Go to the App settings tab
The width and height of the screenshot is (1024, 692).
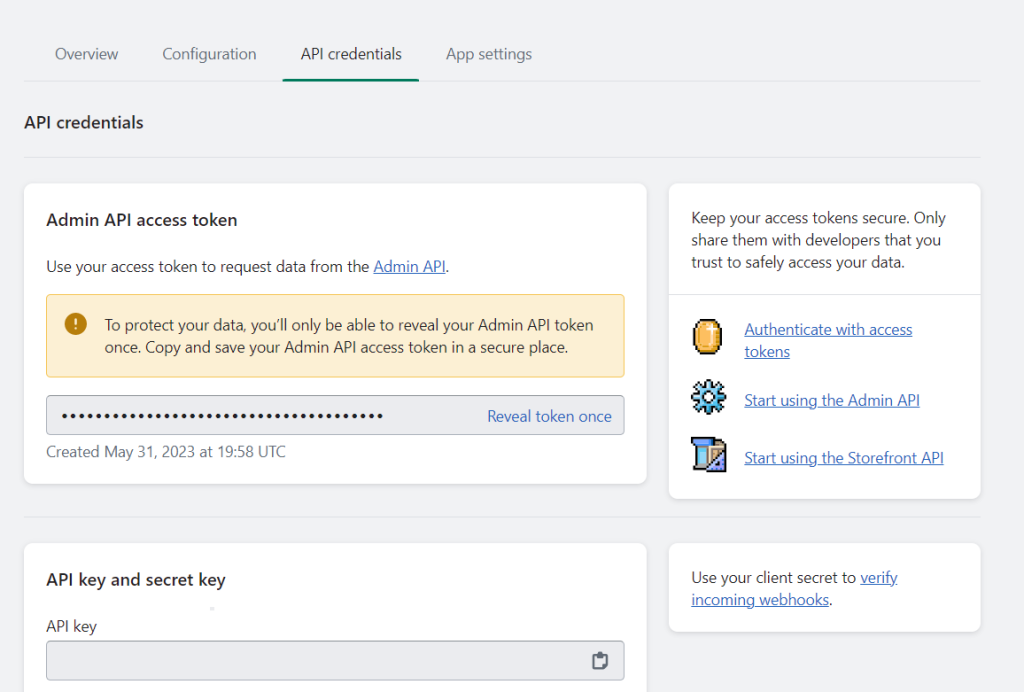(x=488, y=54)
